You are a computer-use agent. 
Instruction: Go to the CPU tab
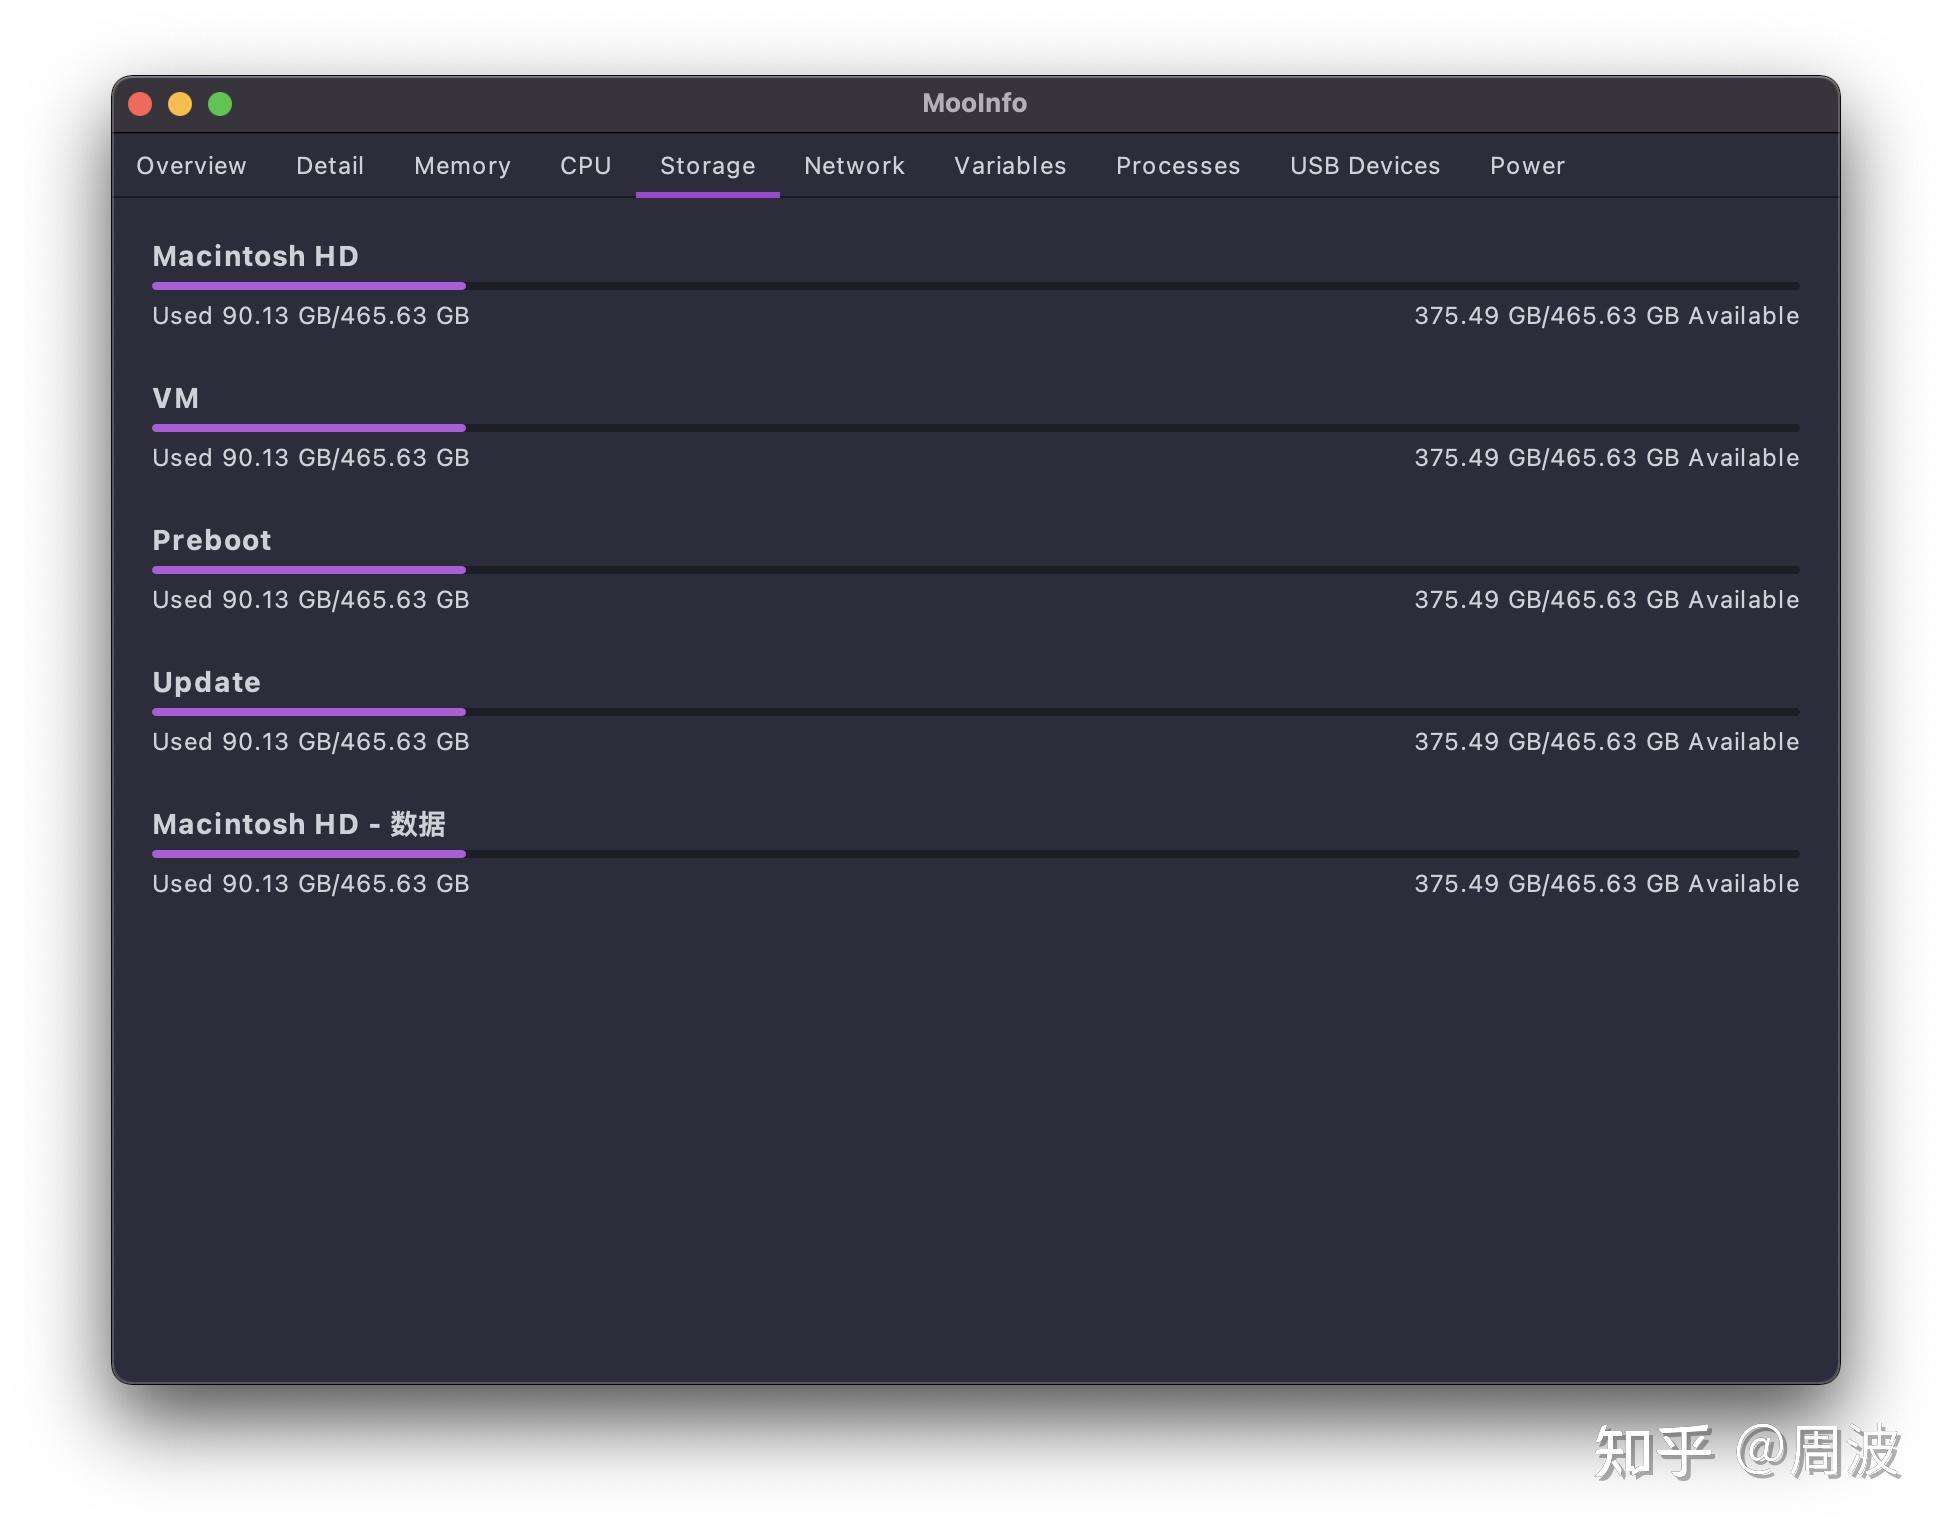pyautogui.click(x=585, y=166)
